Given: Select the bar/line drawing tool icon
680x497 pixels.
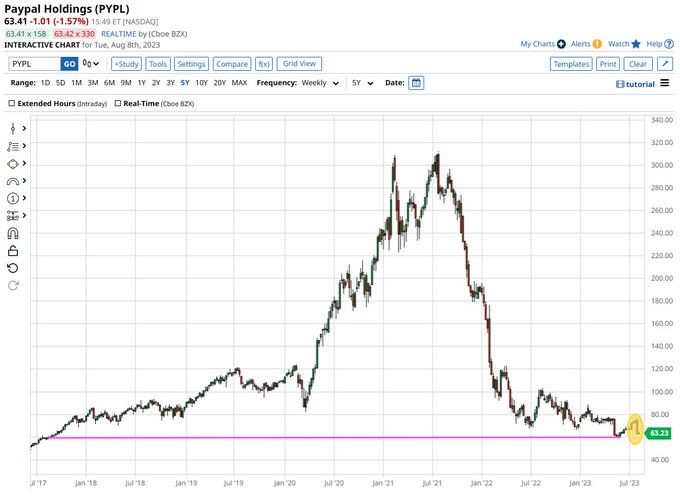Looking at the screenshot, I should pos(13,128).
